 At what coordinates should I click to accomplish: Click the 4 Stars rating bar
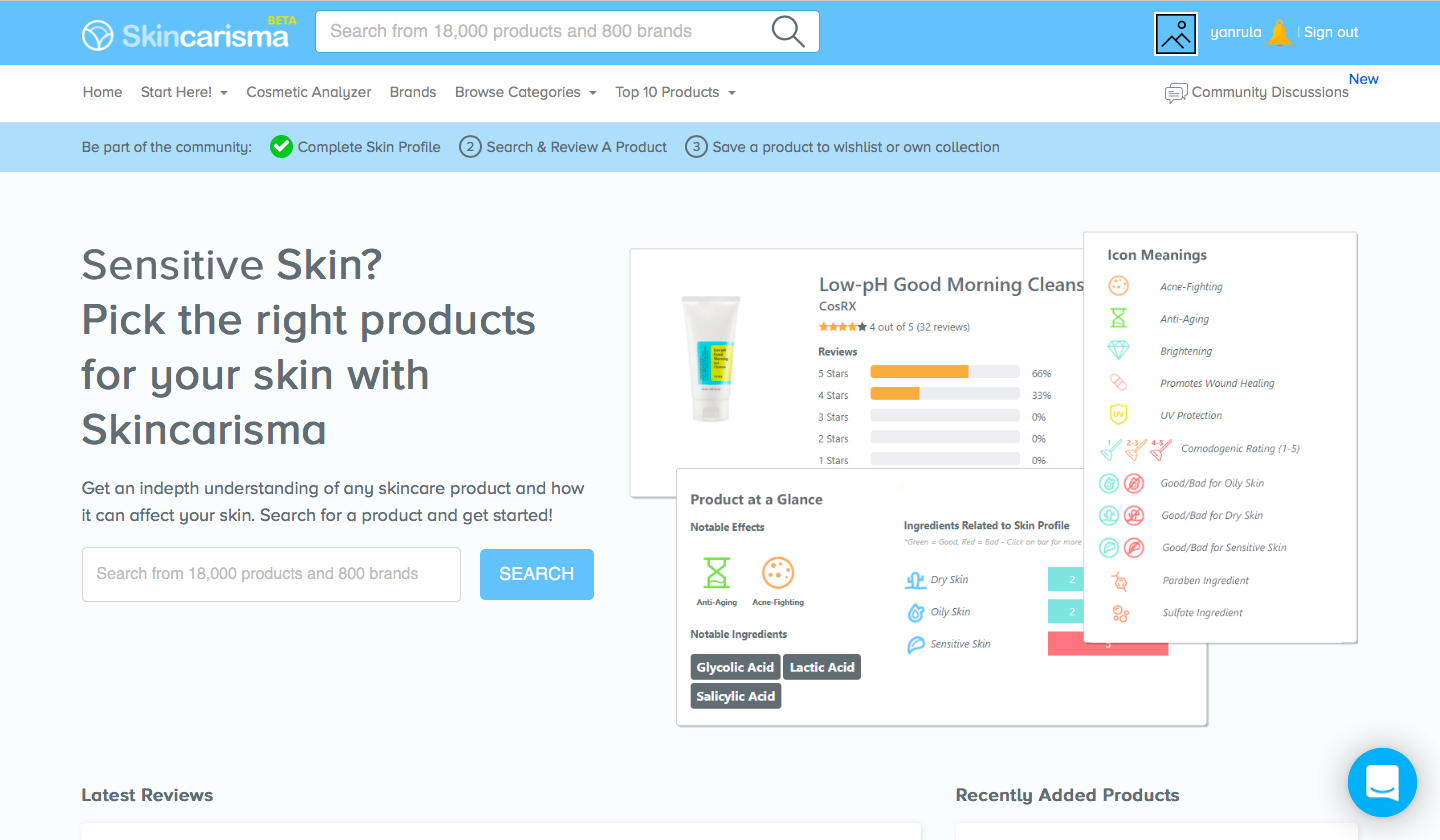coord(945,394)
